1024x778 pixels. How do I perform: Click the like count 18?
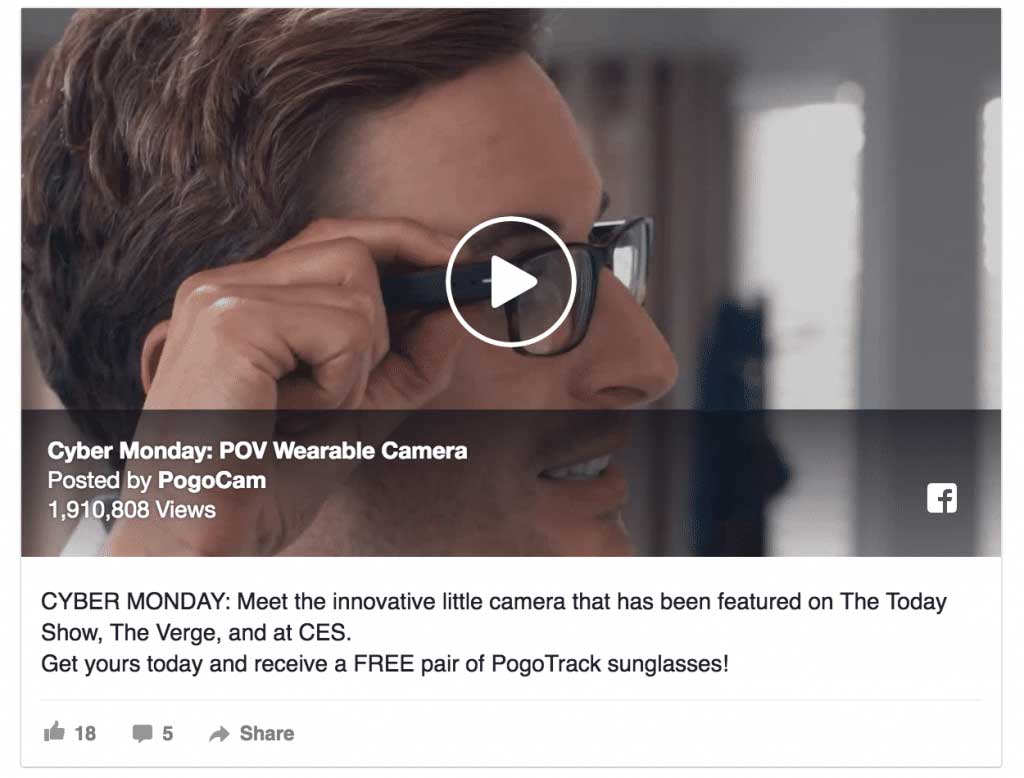tap(85, 733)
